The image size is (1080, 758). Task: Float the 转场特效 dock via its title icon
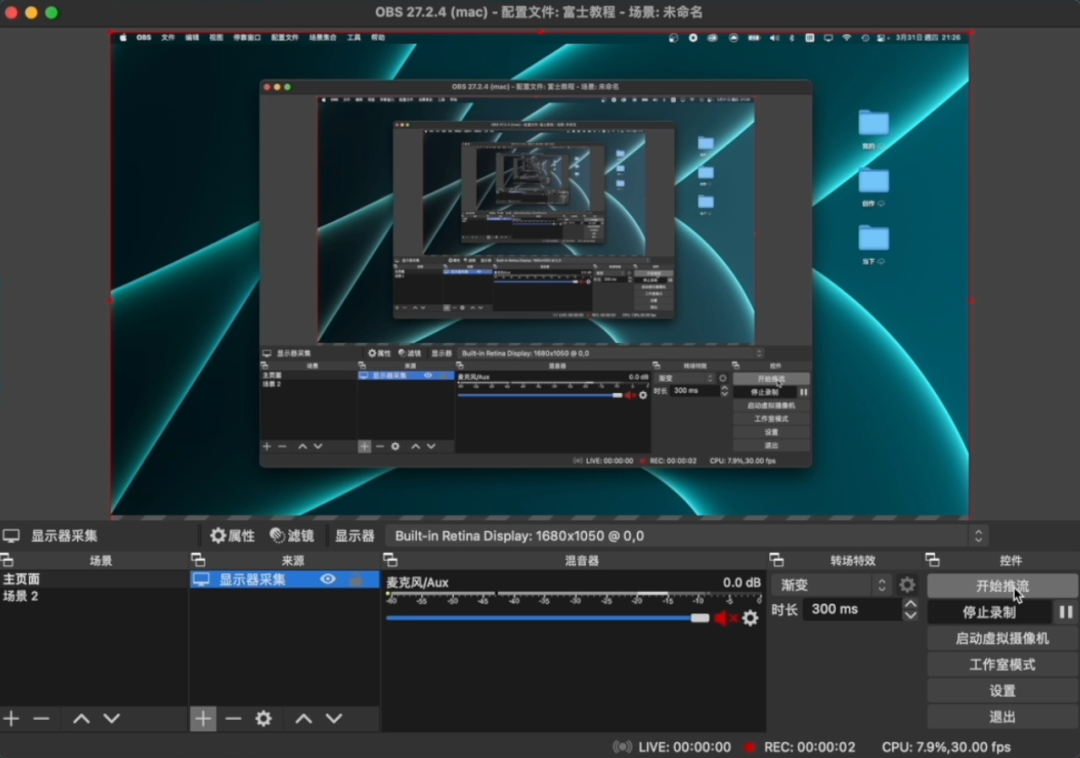777,560
